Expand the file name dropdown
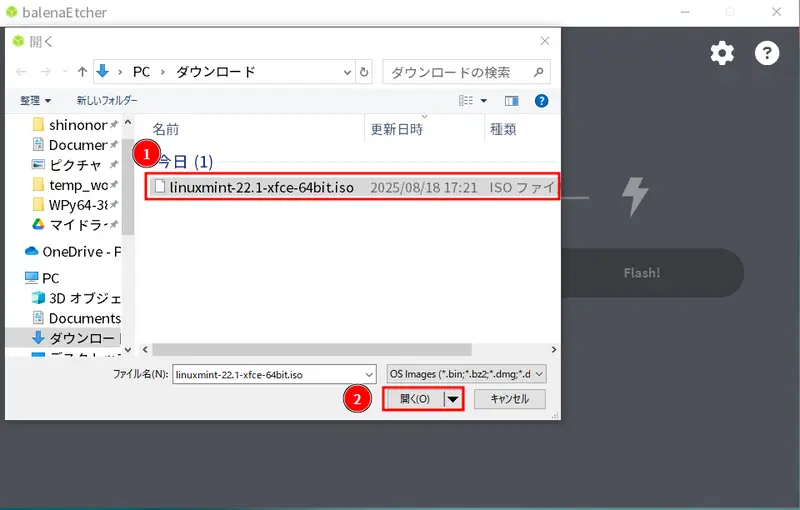 tap(369, 374)
